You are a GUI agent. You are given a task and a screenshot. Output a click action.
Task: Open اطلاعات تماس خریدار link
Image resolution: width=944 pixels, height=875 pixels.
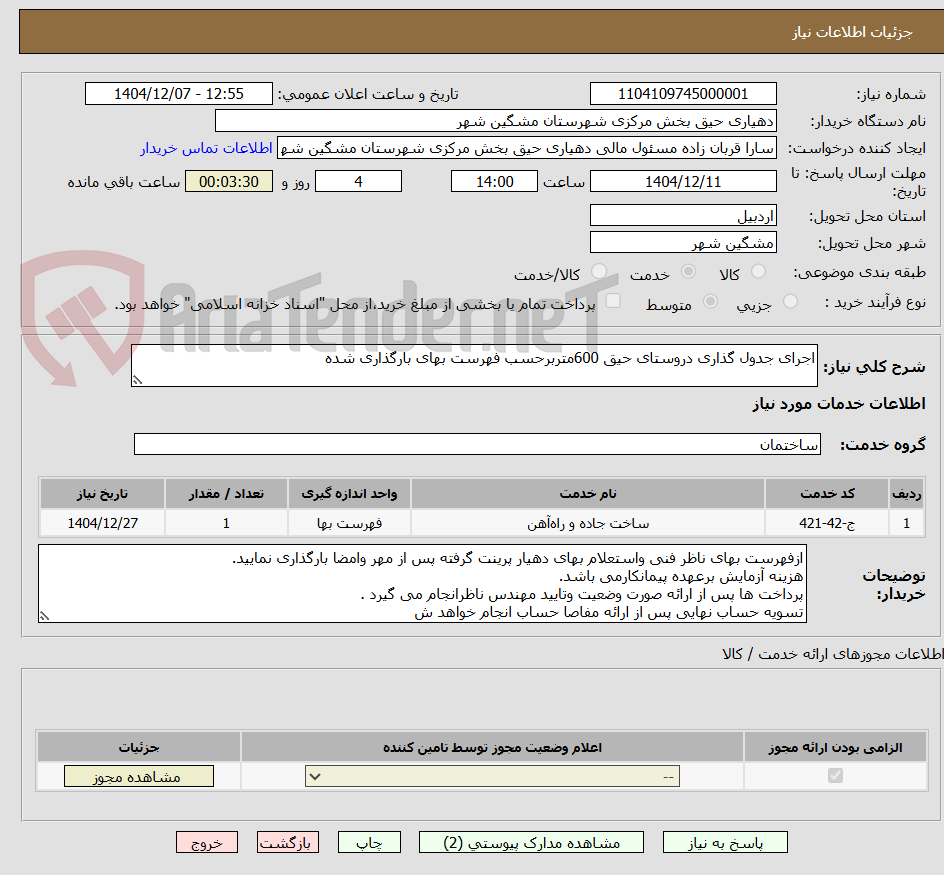click(206, 148)
